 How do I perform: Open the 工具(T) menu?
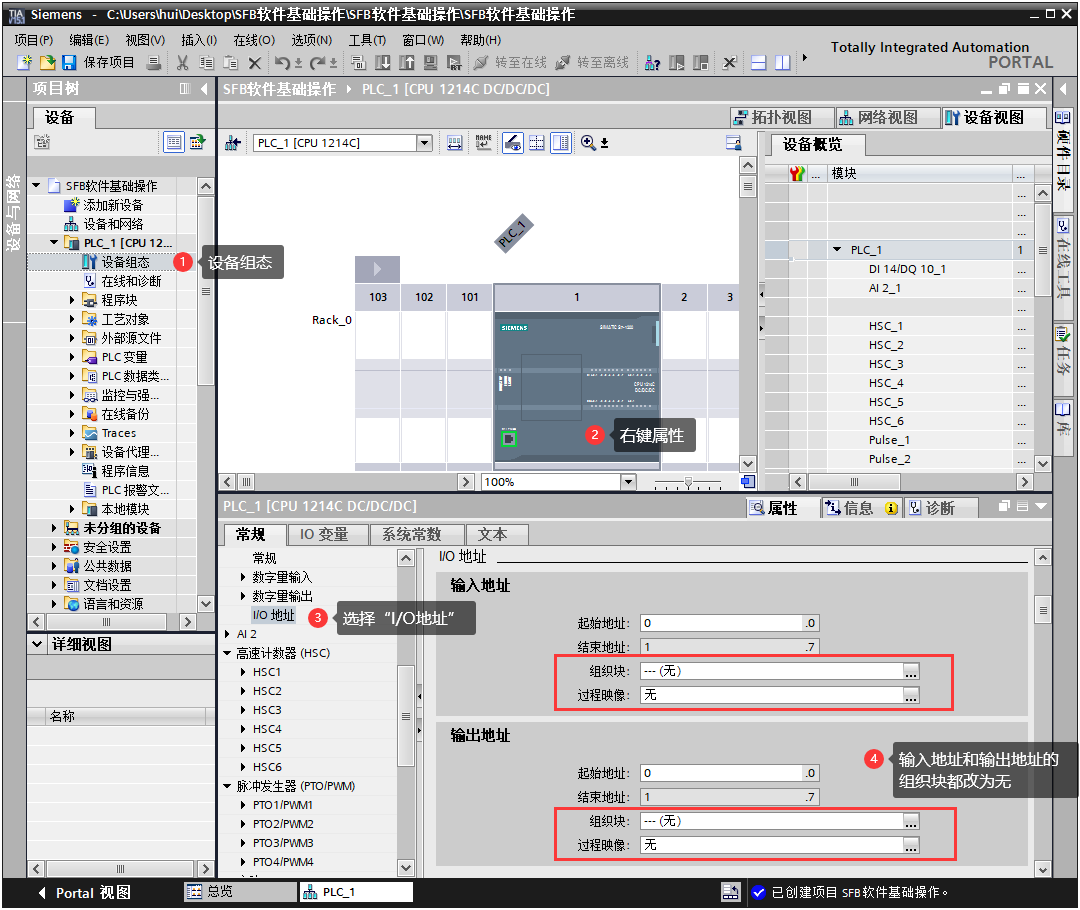[367, 40]
